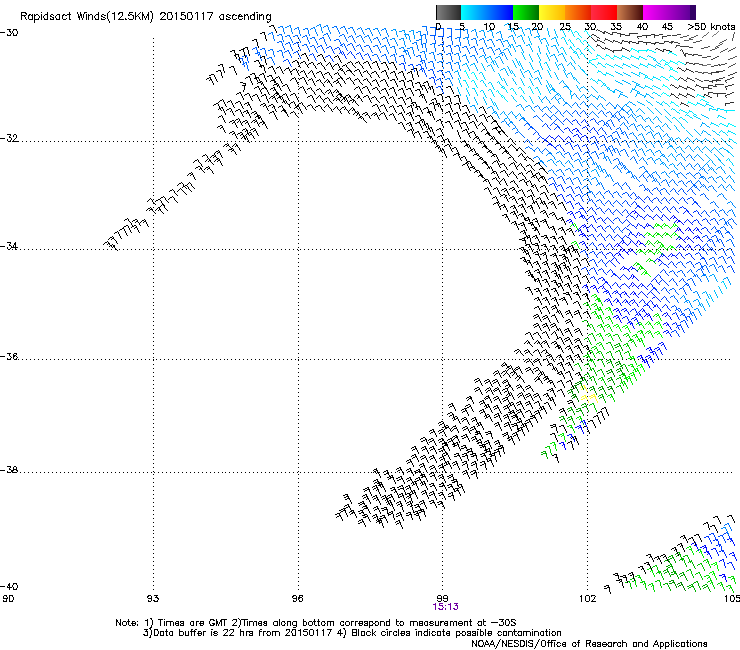Click the orange 25-30 knots legend segment
Screen dimensions: 740x650
click(578, 12)
